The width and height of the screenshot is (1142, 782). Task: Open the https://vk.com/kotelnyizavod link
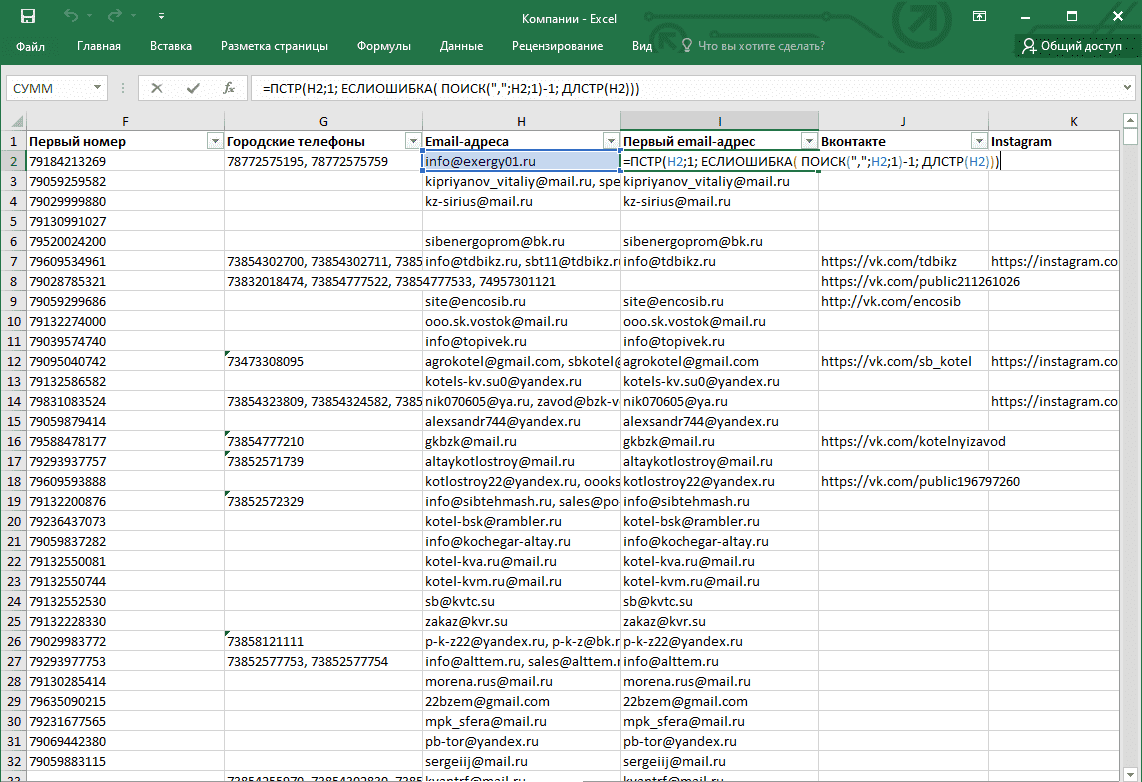coord(913,441)
